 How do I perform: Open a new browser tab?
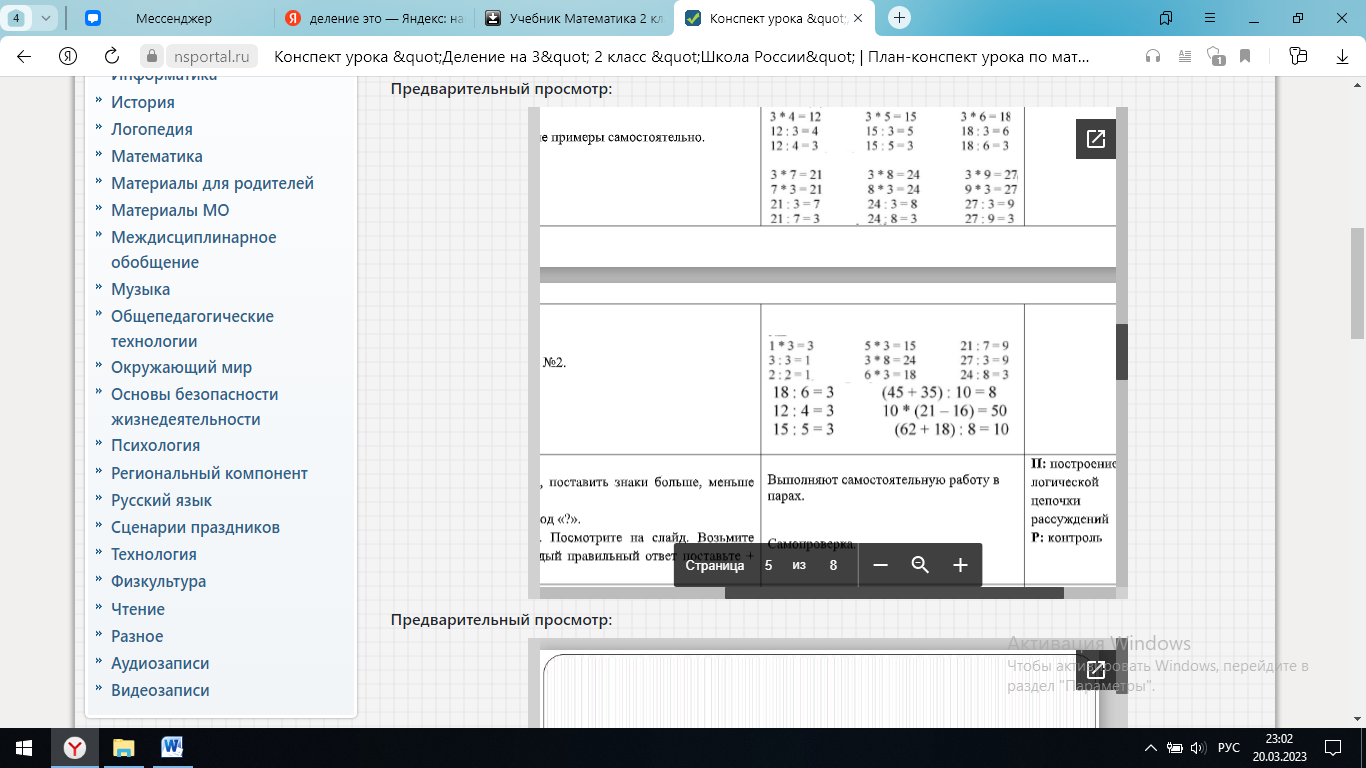(x=899, y=18)
